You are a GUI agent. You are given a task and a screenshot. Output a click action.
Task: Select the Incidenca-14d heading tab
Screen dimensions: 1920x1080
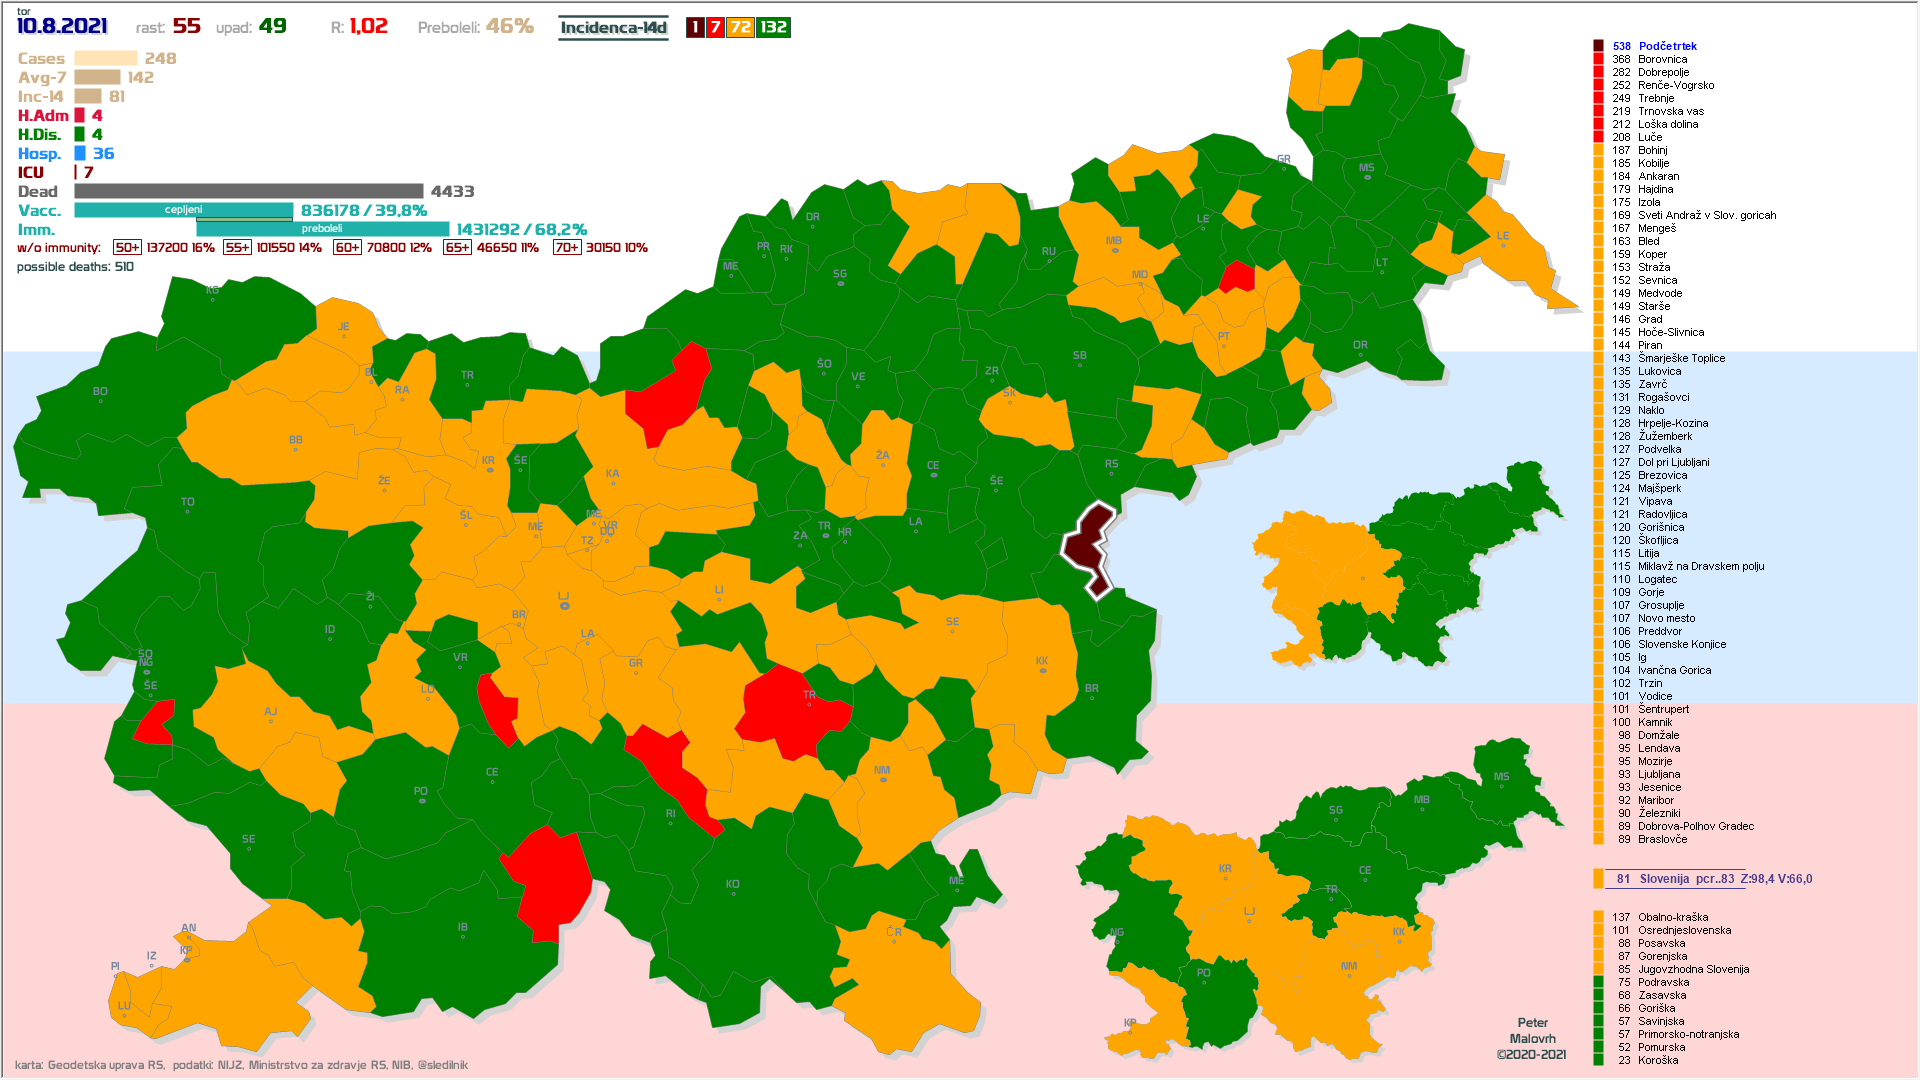coord(613,28)
